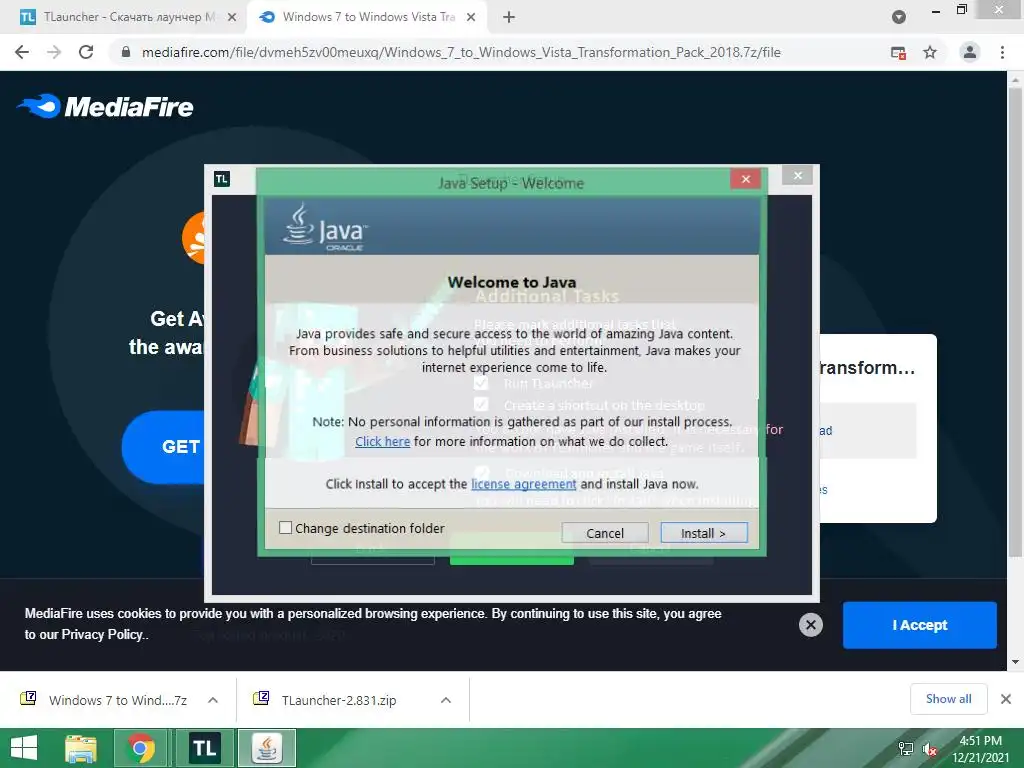Image resolution: width=1024 pixels, height=768 pixels.
Task: Open File Explorer from taskbar
Action: point(81,748)
